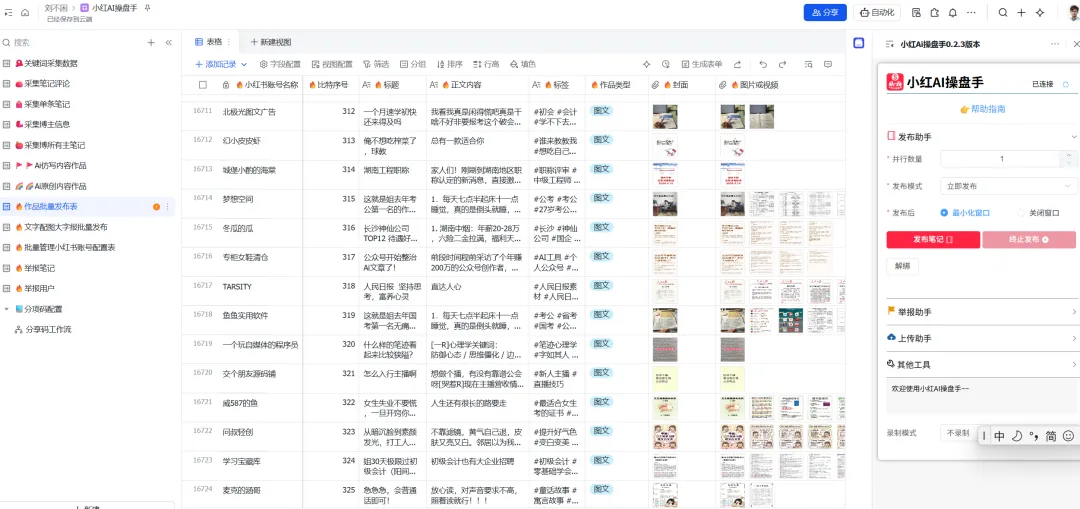
Task: Click the 新建视图 tab
Action: click(x=271, y=42)
